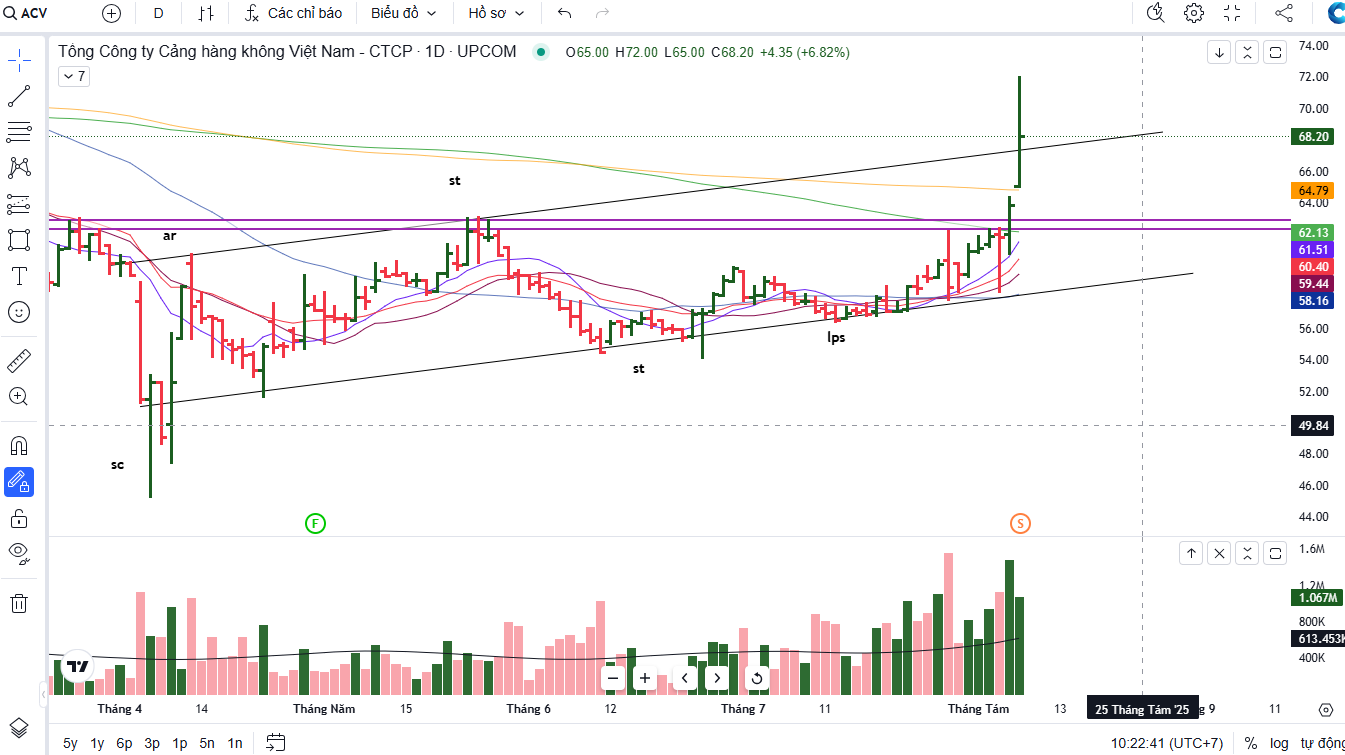Open Các chỉ báo indicators menu

[294, 13]
